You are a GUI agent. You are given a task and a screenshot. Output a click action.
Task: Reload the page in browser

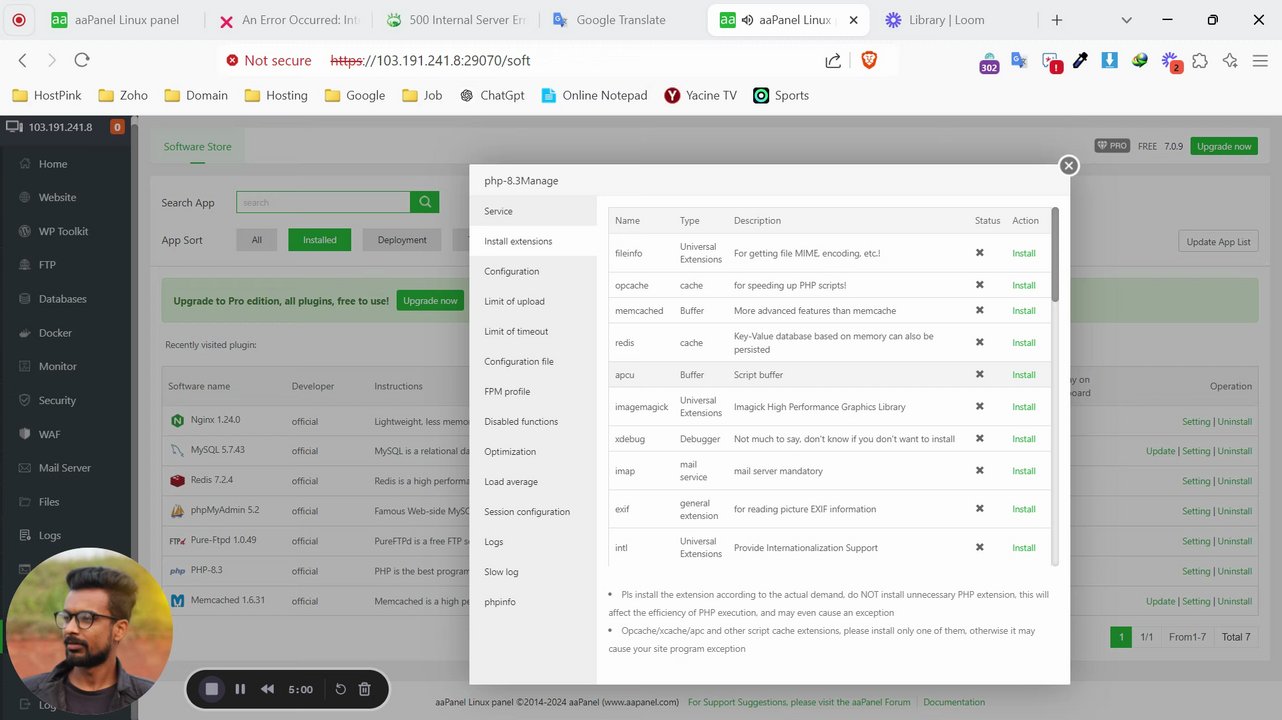[82, 60]
